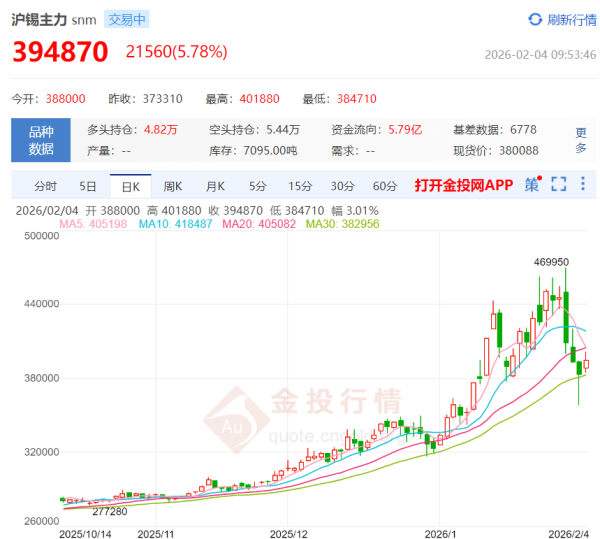Switch to the 5分 interval tab
The width and height of the screenshot is (600, 539).
click(x=258, y=186)
